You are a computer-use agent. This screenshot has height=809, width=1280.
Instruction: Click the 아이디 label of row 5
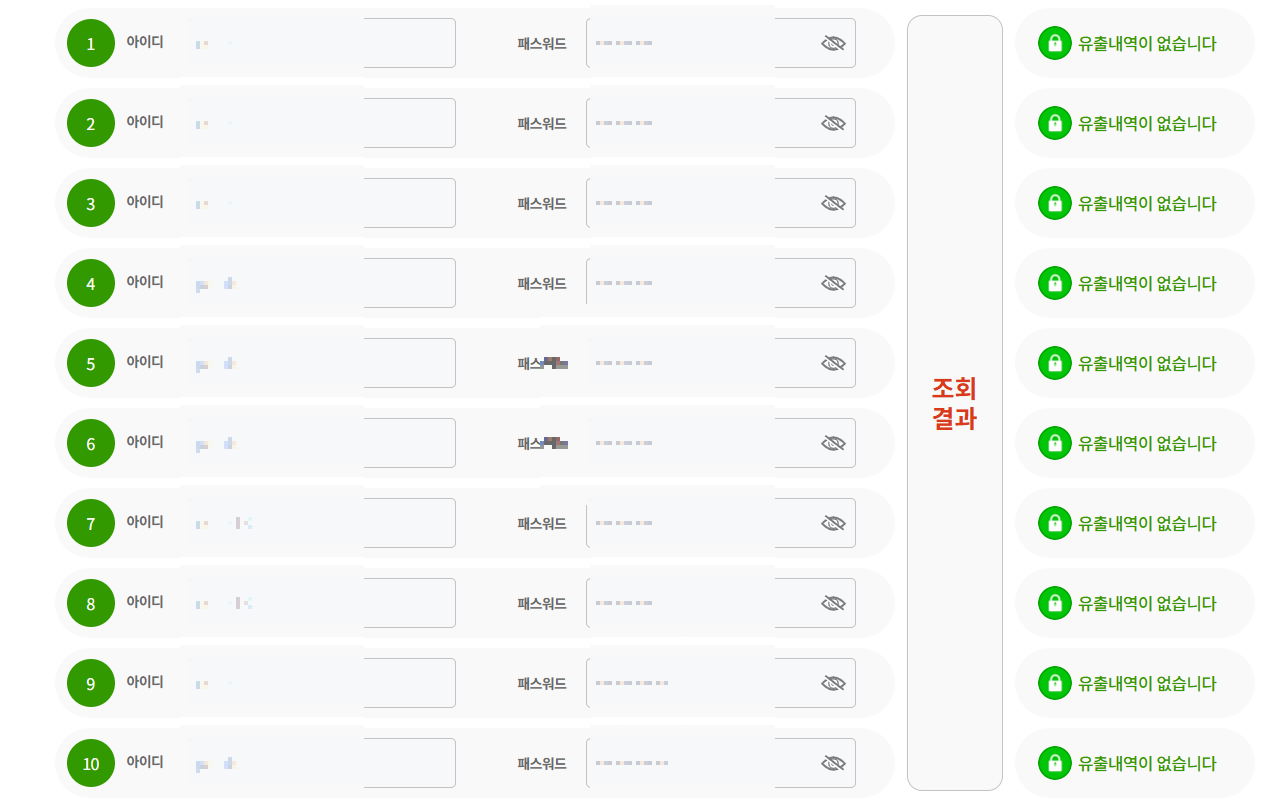click(146, 362)
